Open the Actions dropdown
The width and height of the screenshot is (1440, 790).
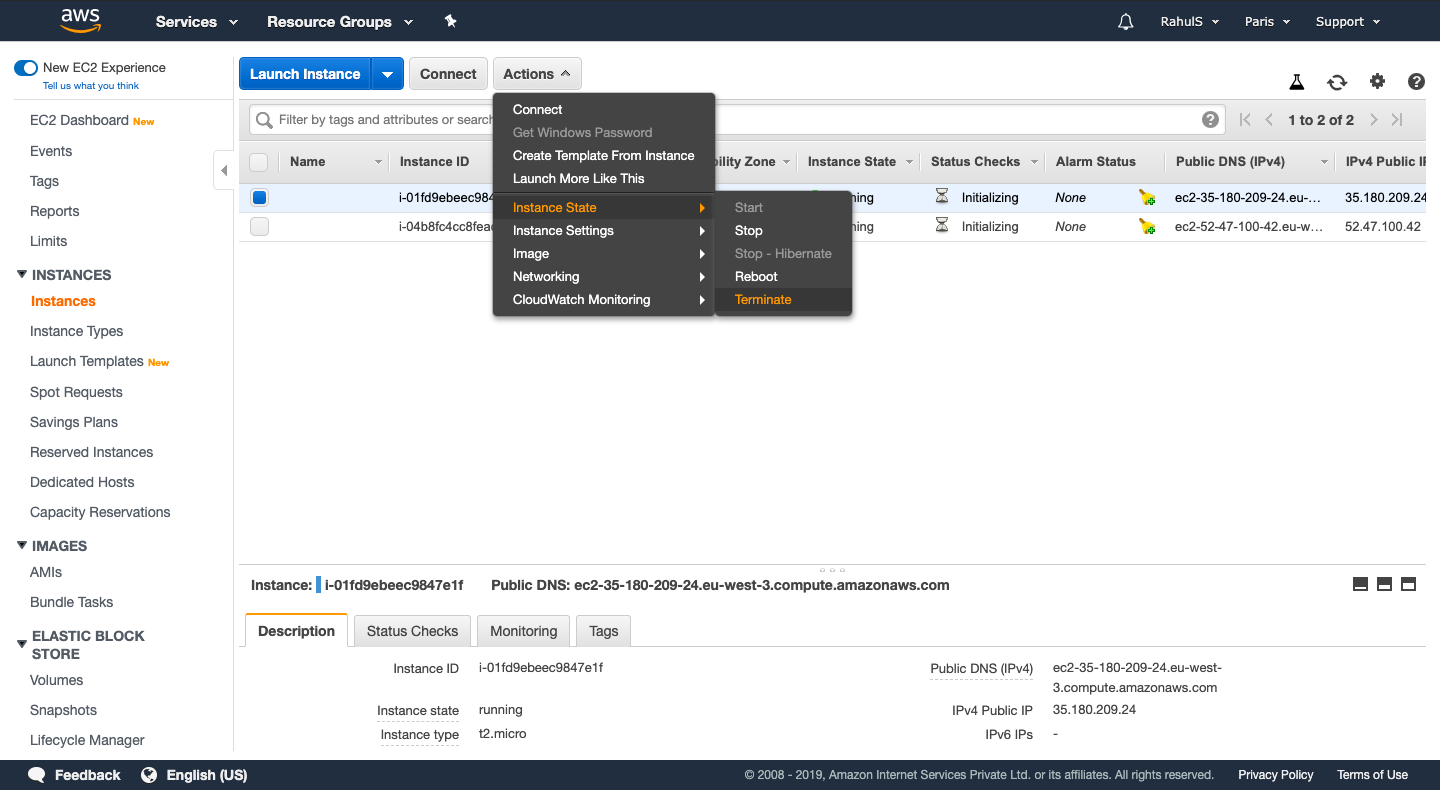pyautogui.click(x=537, y=73)
